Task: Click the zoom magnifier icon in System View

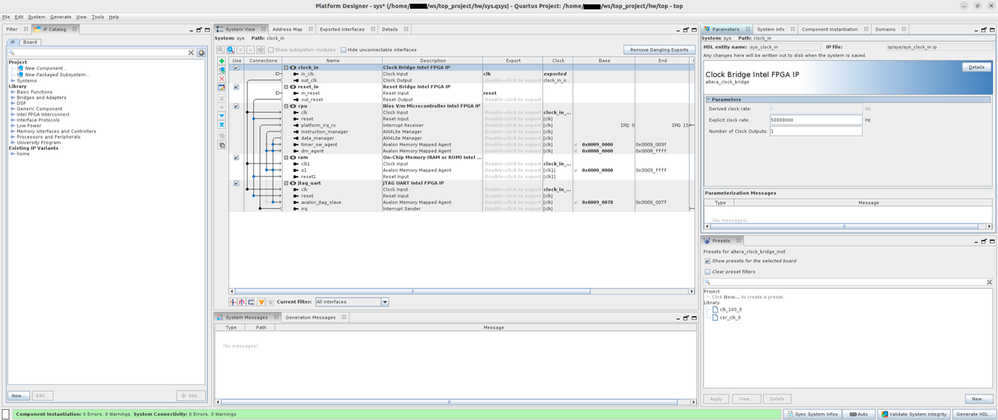Action: pyautogui.click(x=231, y=49)
